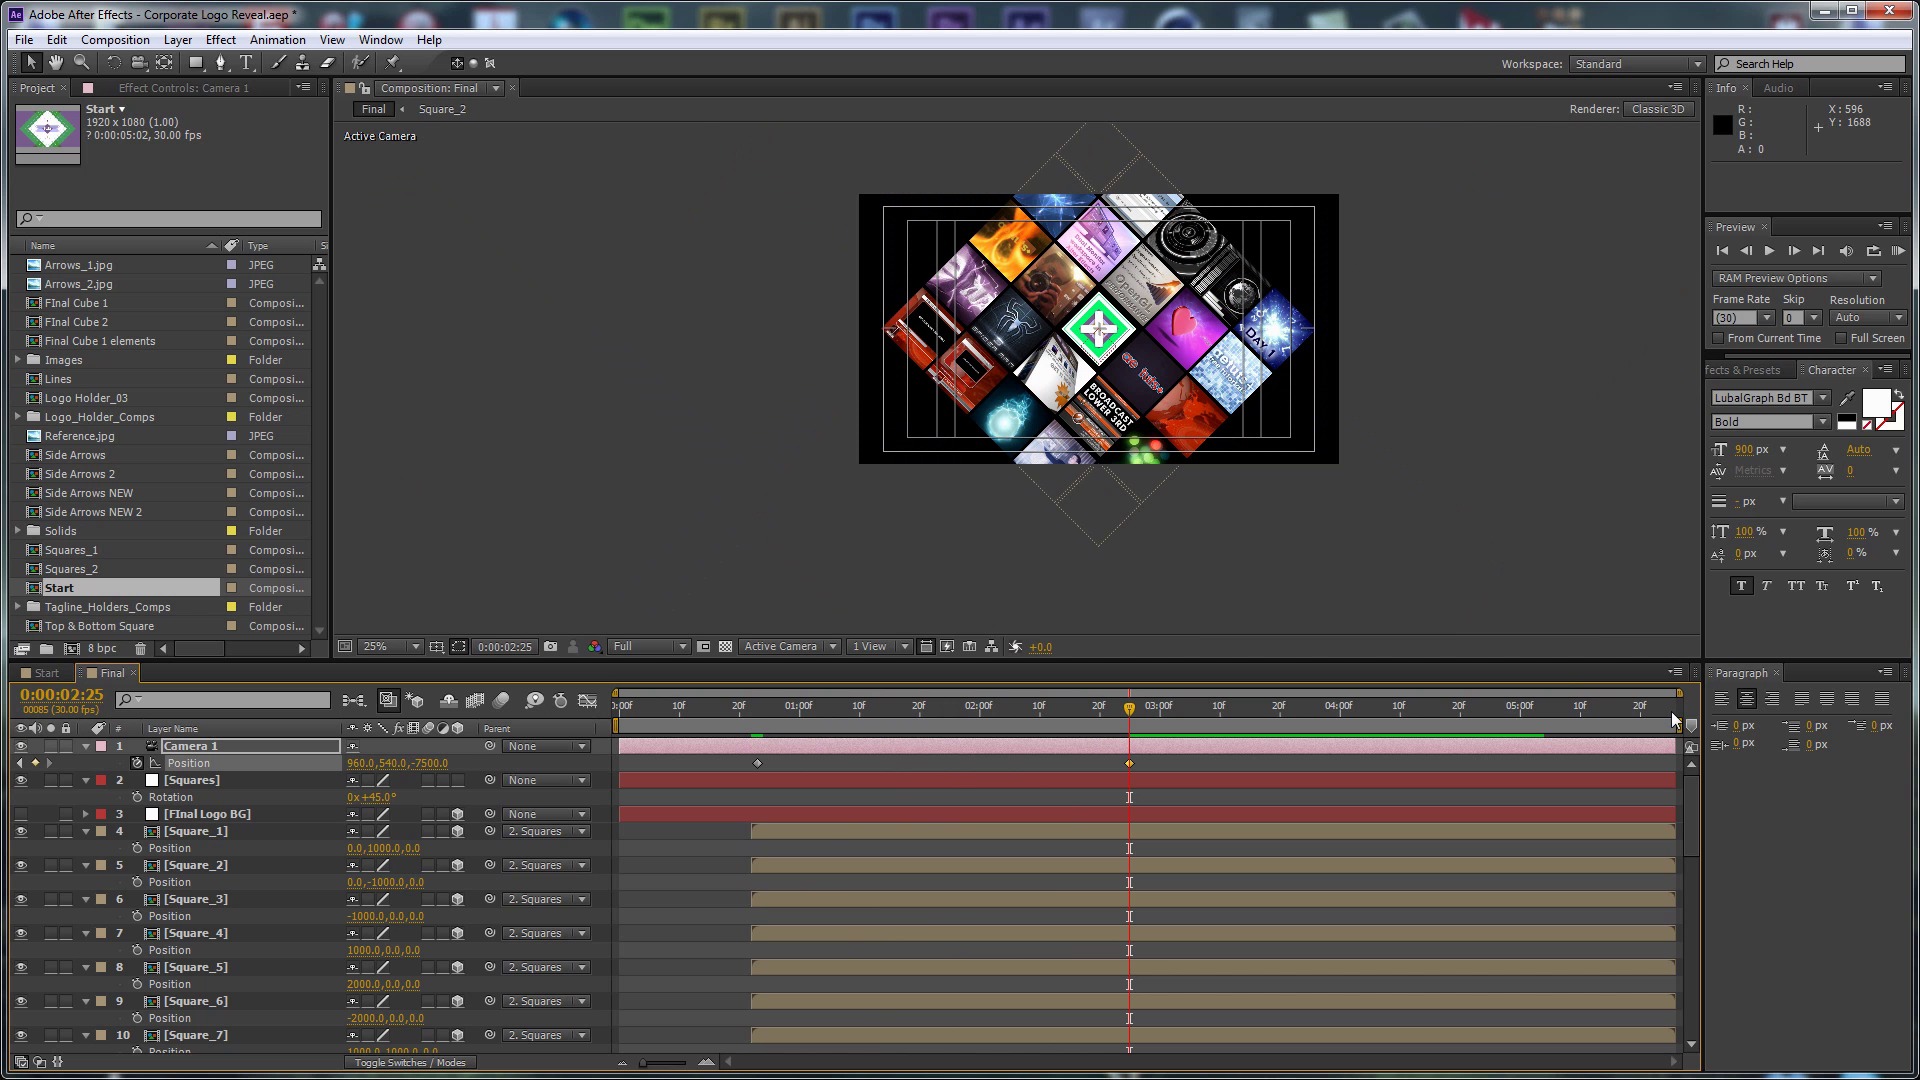Image resolution: width=1920 pixels, height=1080 pixels.
Task: Click the Show Channel color management icon
Action: [x=595, y=647]
